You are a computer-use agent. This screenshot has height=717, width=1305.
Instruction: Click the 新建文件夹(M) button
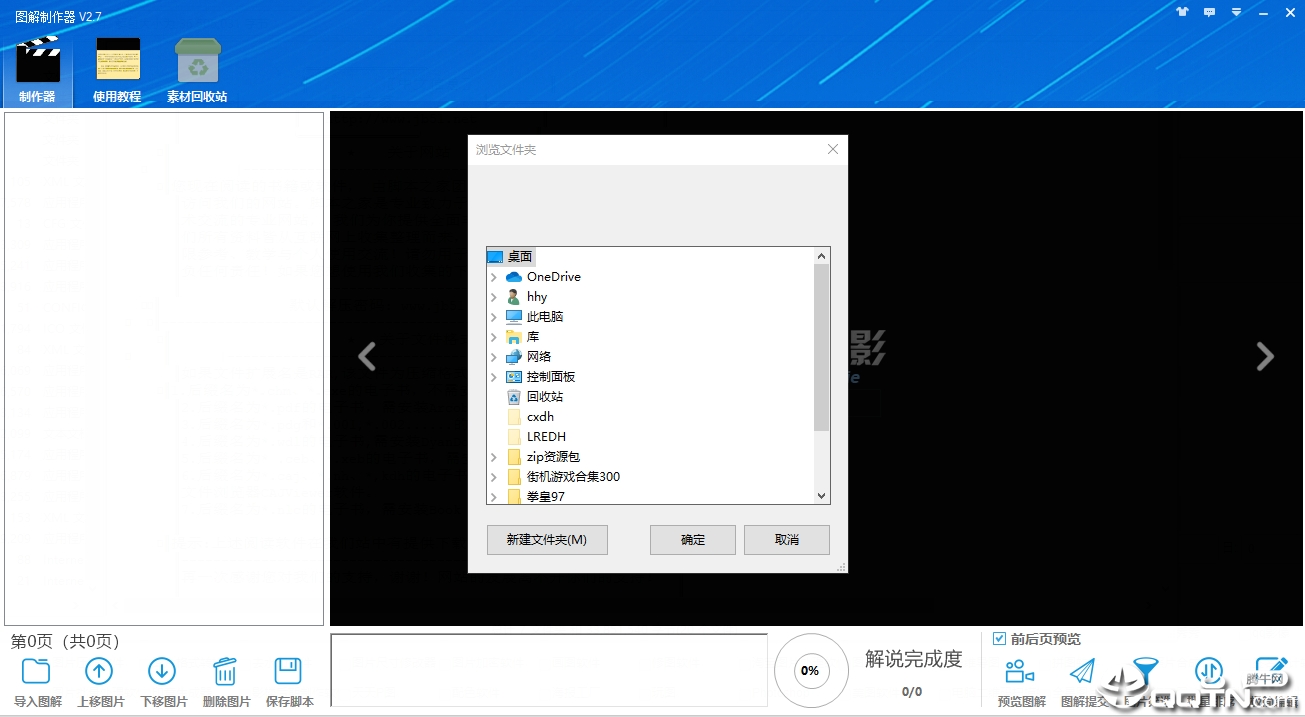pyautogui.click(x=546, y=539)
